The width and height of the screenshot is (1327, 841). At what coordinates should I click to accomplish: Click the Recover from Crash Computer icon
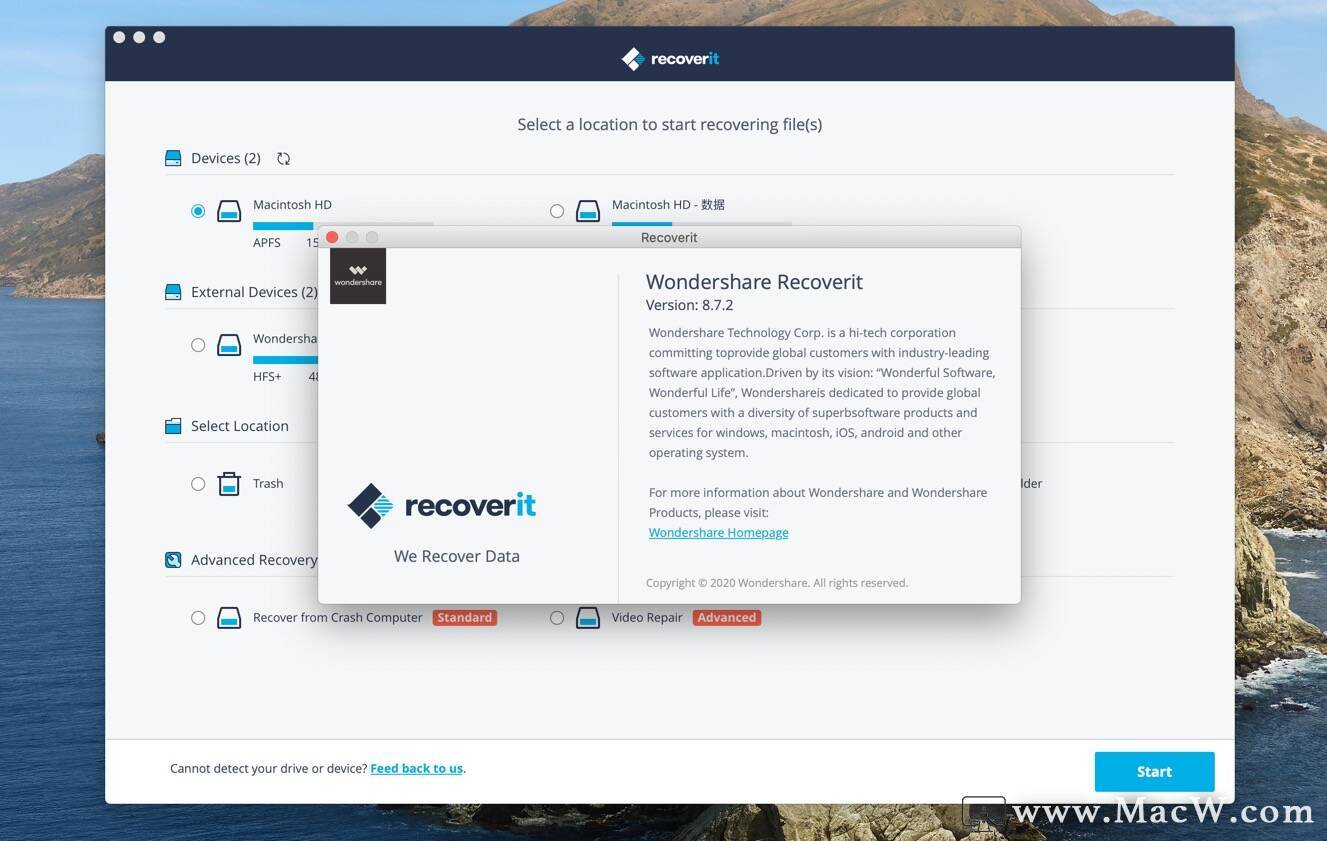229,618
